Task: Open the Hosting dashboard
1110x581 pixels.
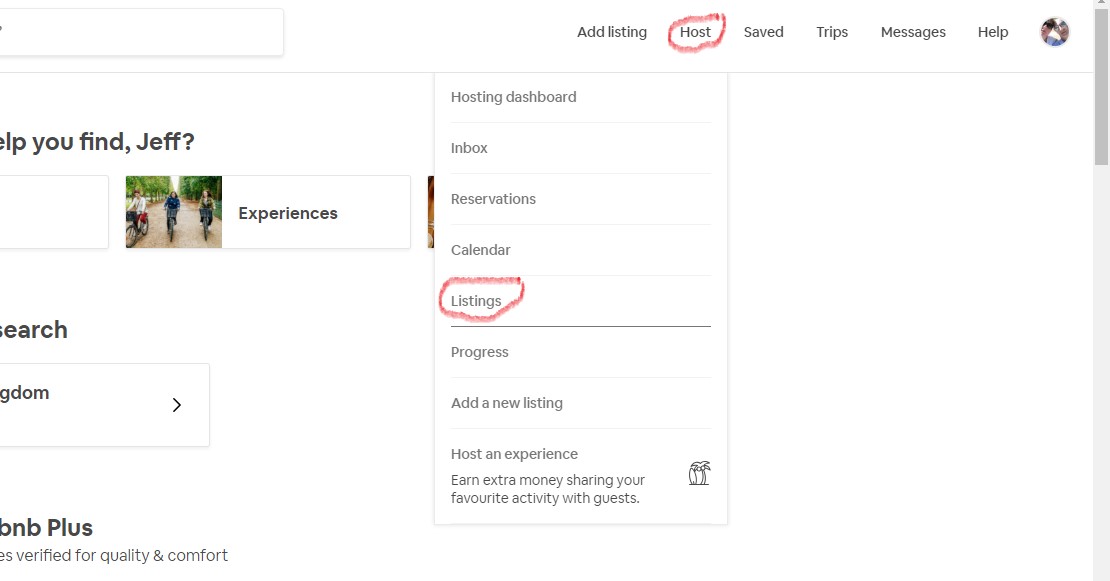Action: click(513, 96)
